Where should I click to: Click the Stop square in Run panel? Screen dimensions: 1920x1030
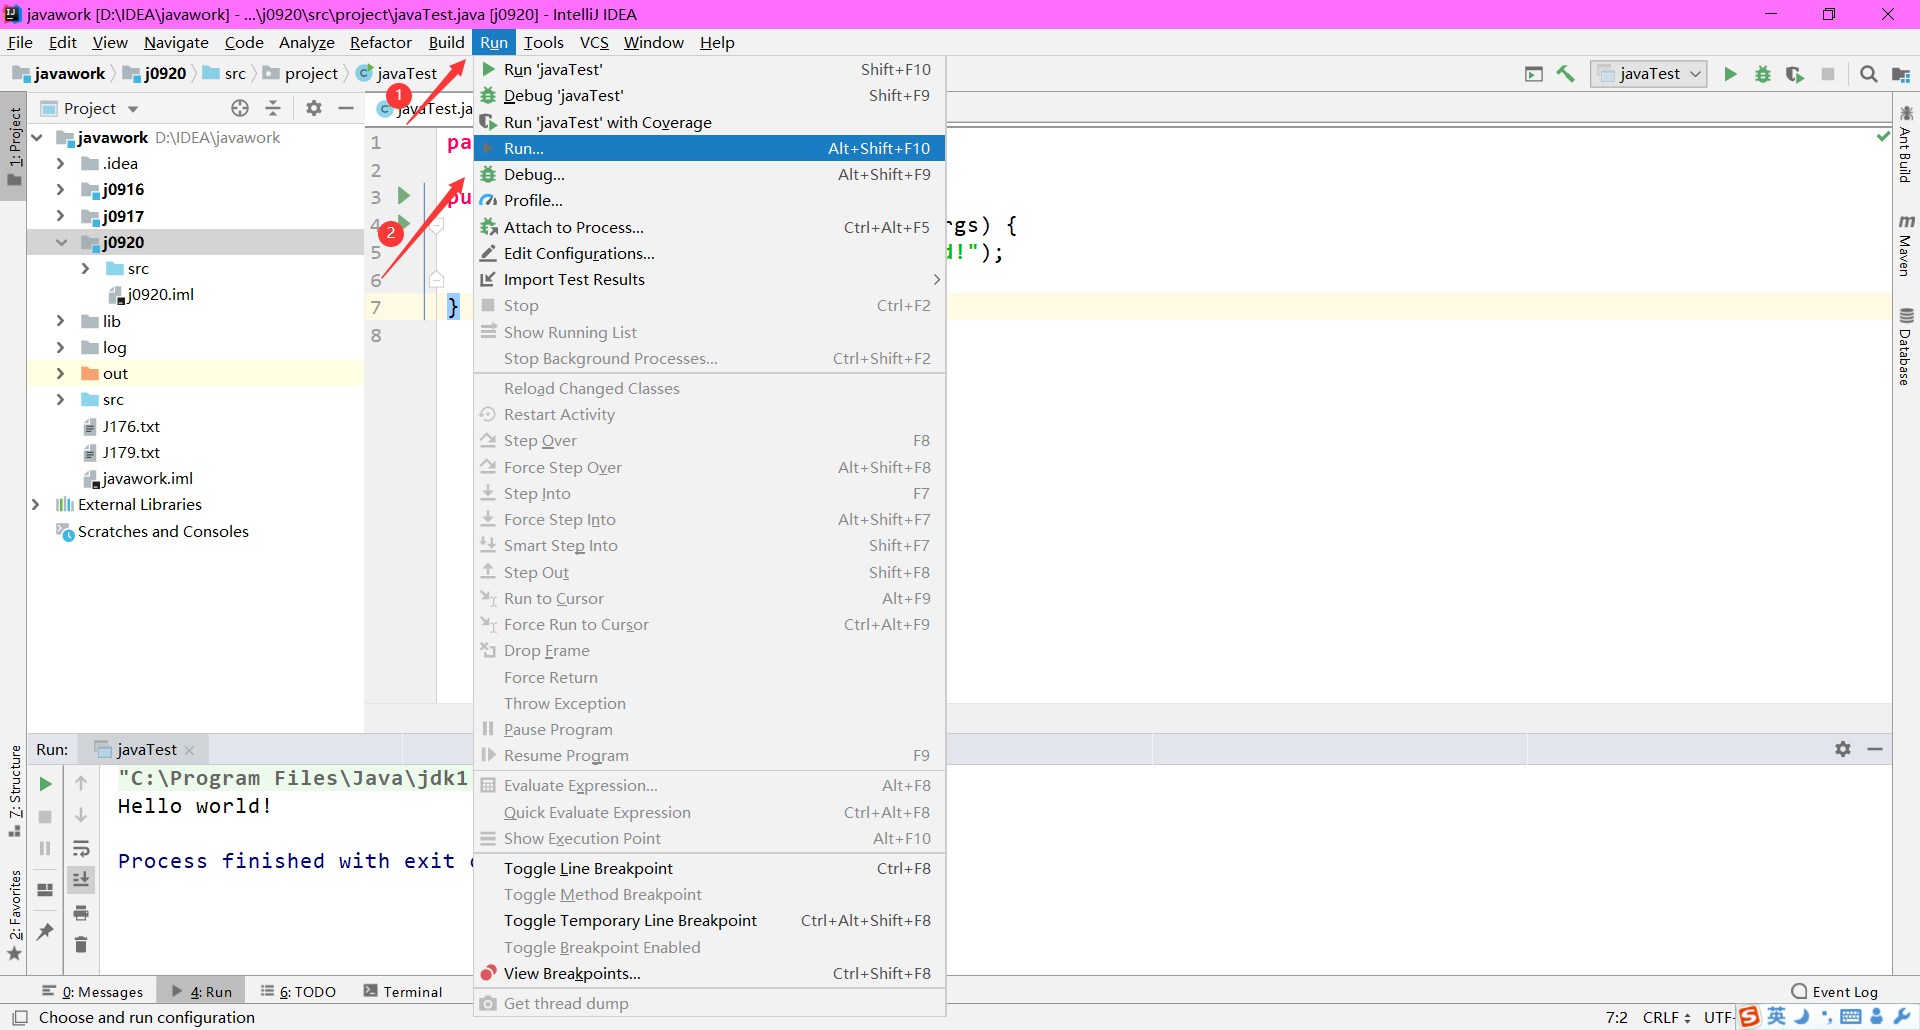[45, 816]
